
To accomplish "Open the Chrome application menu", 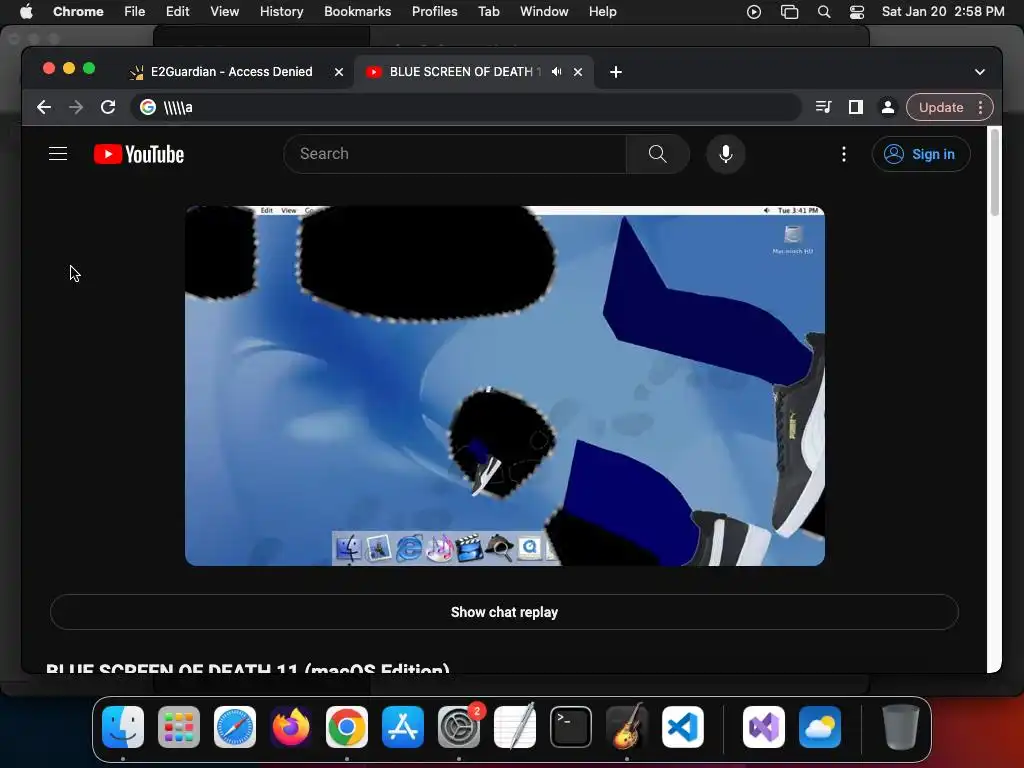I will click(x=78, y=12).
